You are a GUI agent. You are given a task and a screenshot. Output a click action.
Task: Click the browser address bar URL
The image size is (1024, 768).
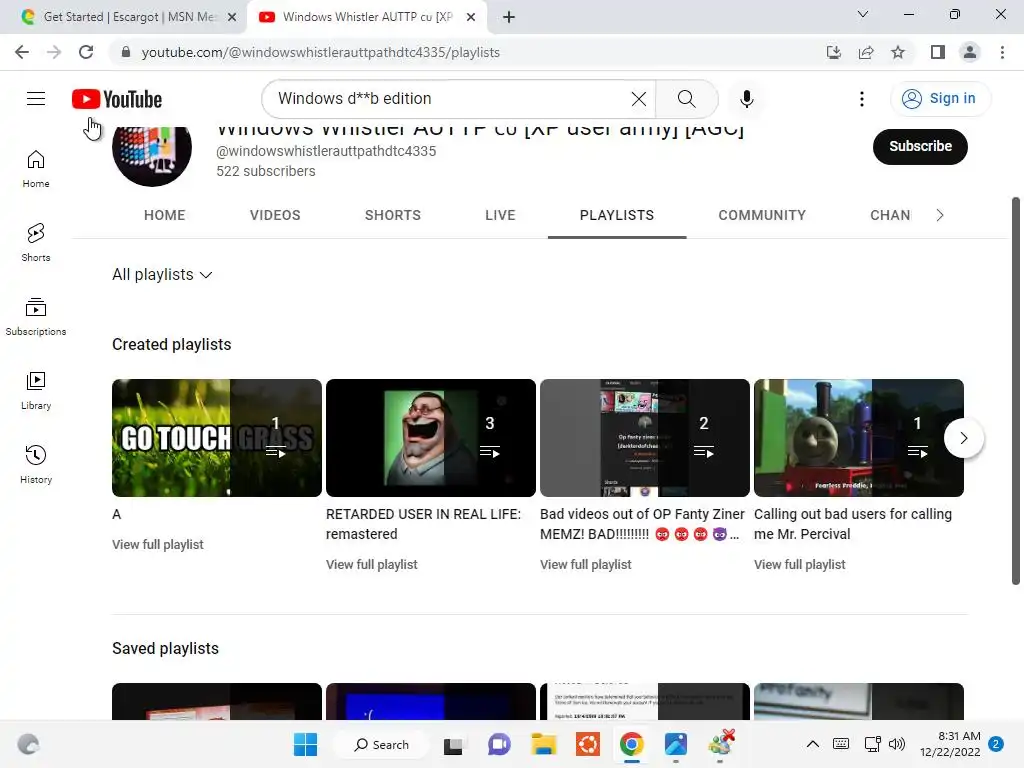coord(321,52)
